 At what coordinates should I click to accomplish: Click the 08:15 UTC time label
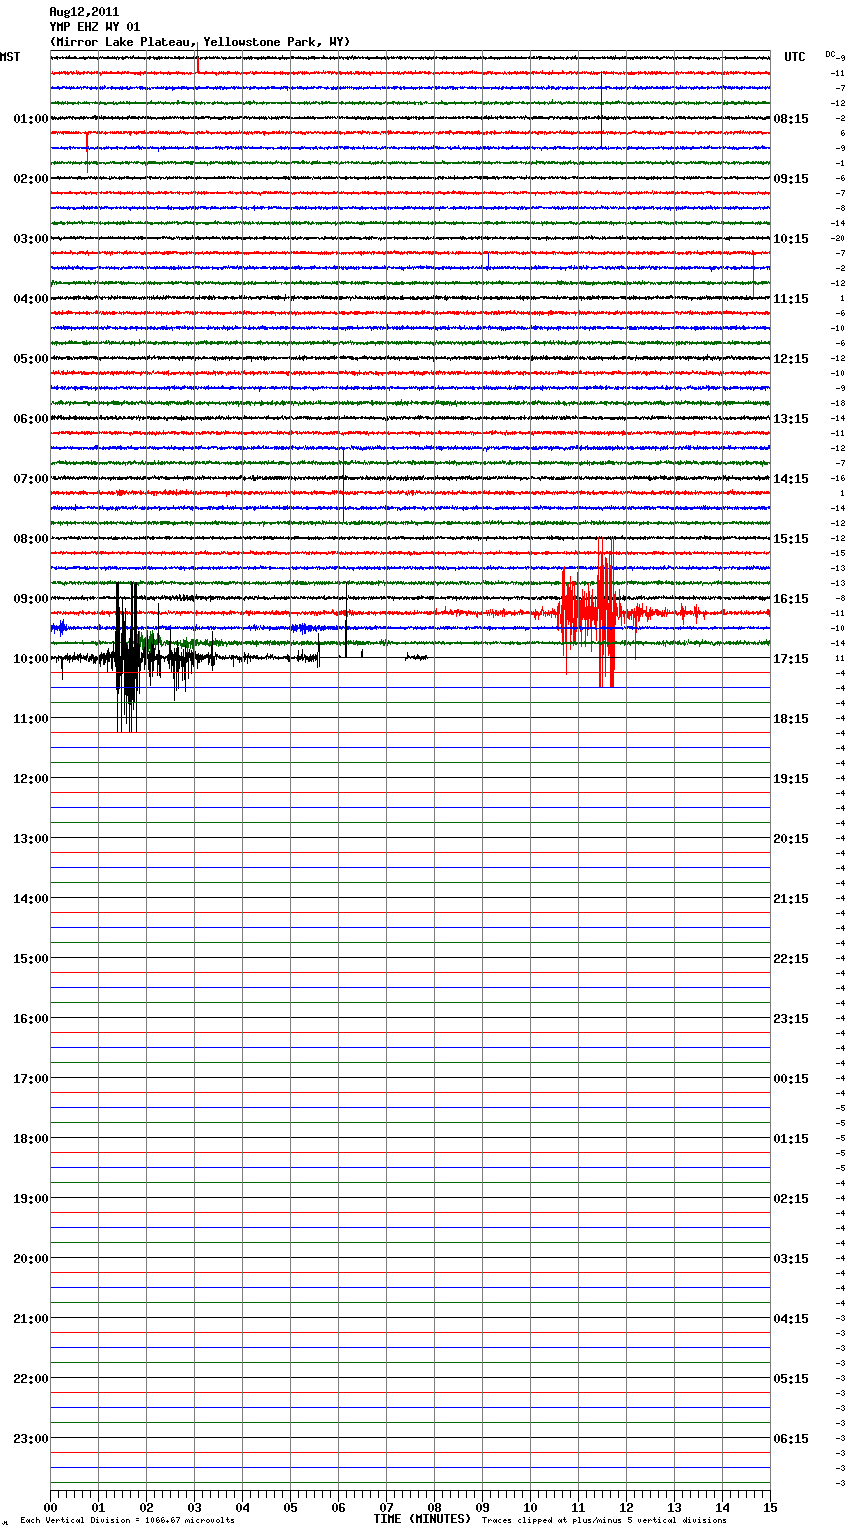point(791,119)
